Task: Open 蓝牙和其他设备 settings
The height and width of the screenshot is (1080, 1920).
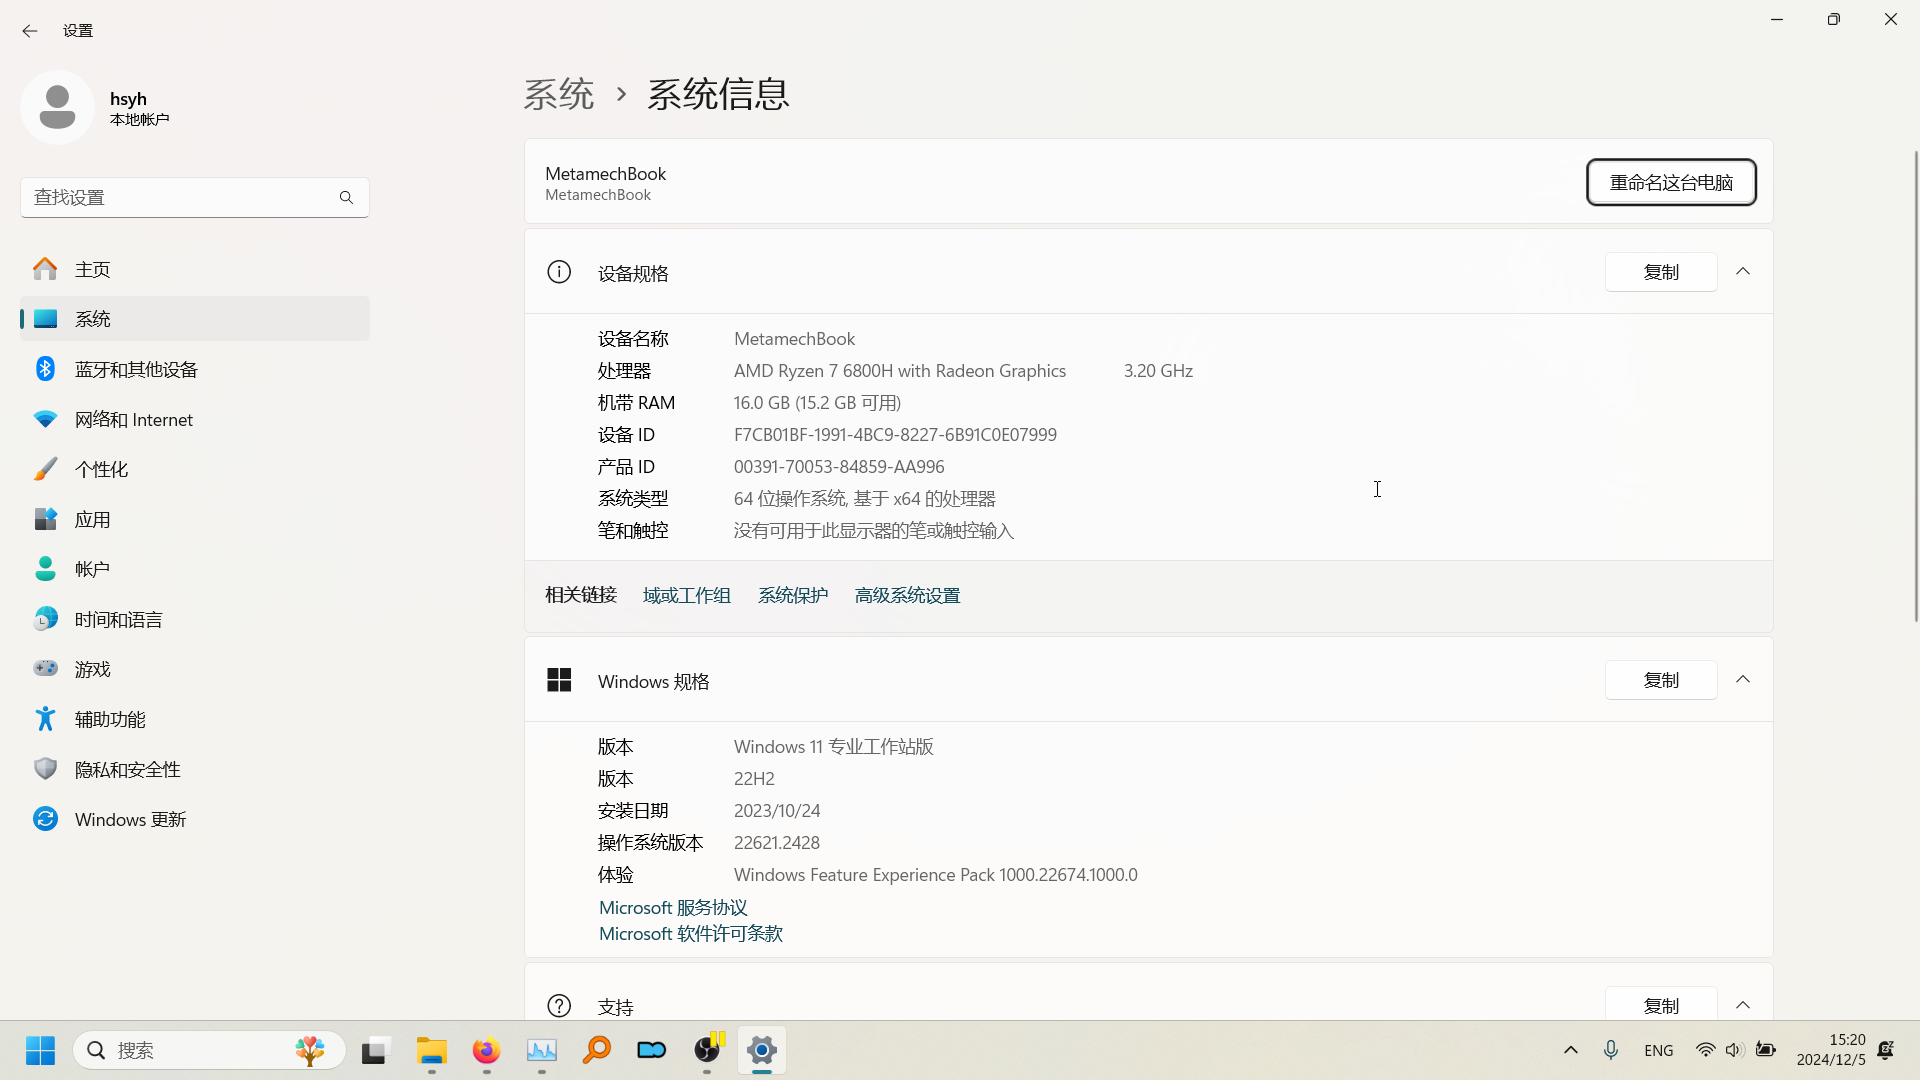Action: 195,369
